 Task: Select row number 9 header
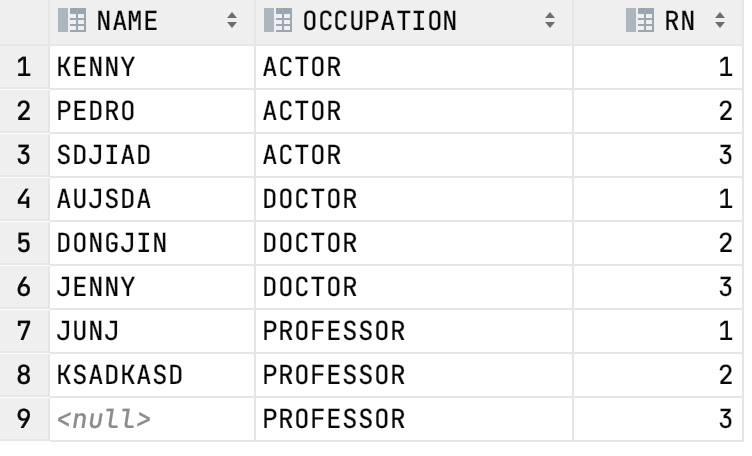(24, 419)
